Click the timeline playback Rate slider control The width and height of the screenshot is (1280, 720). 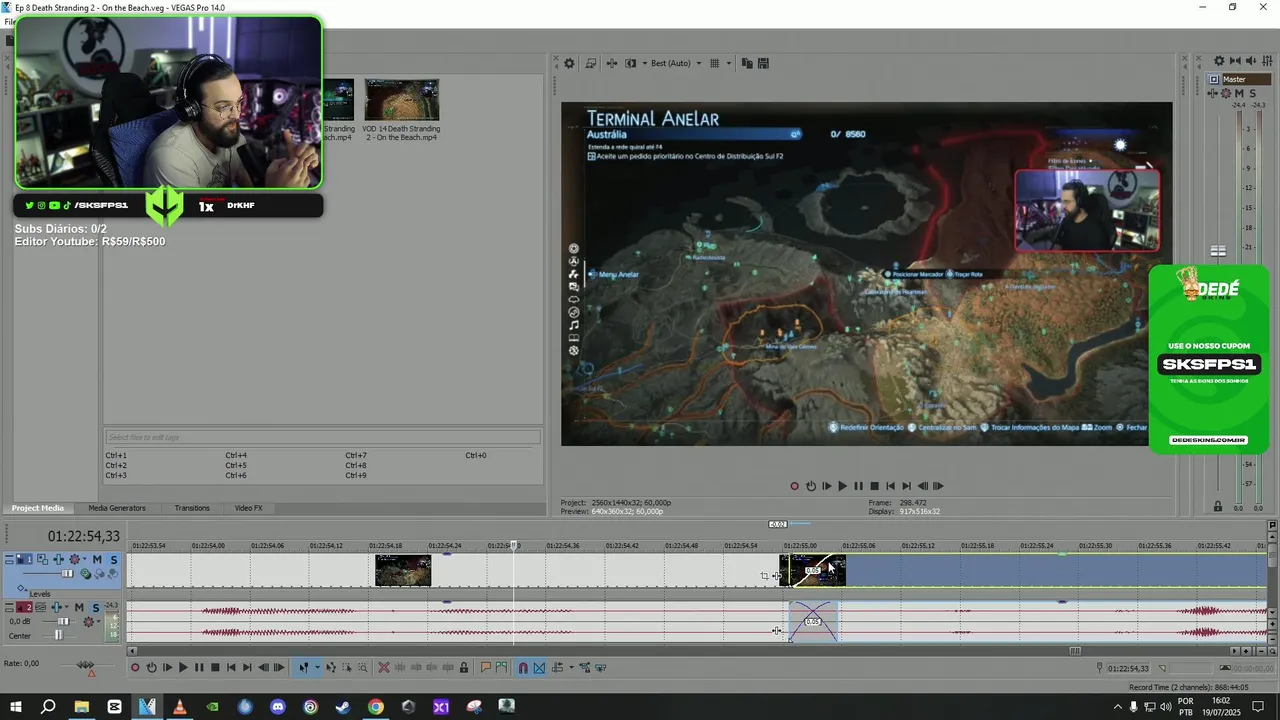[85, 664]
